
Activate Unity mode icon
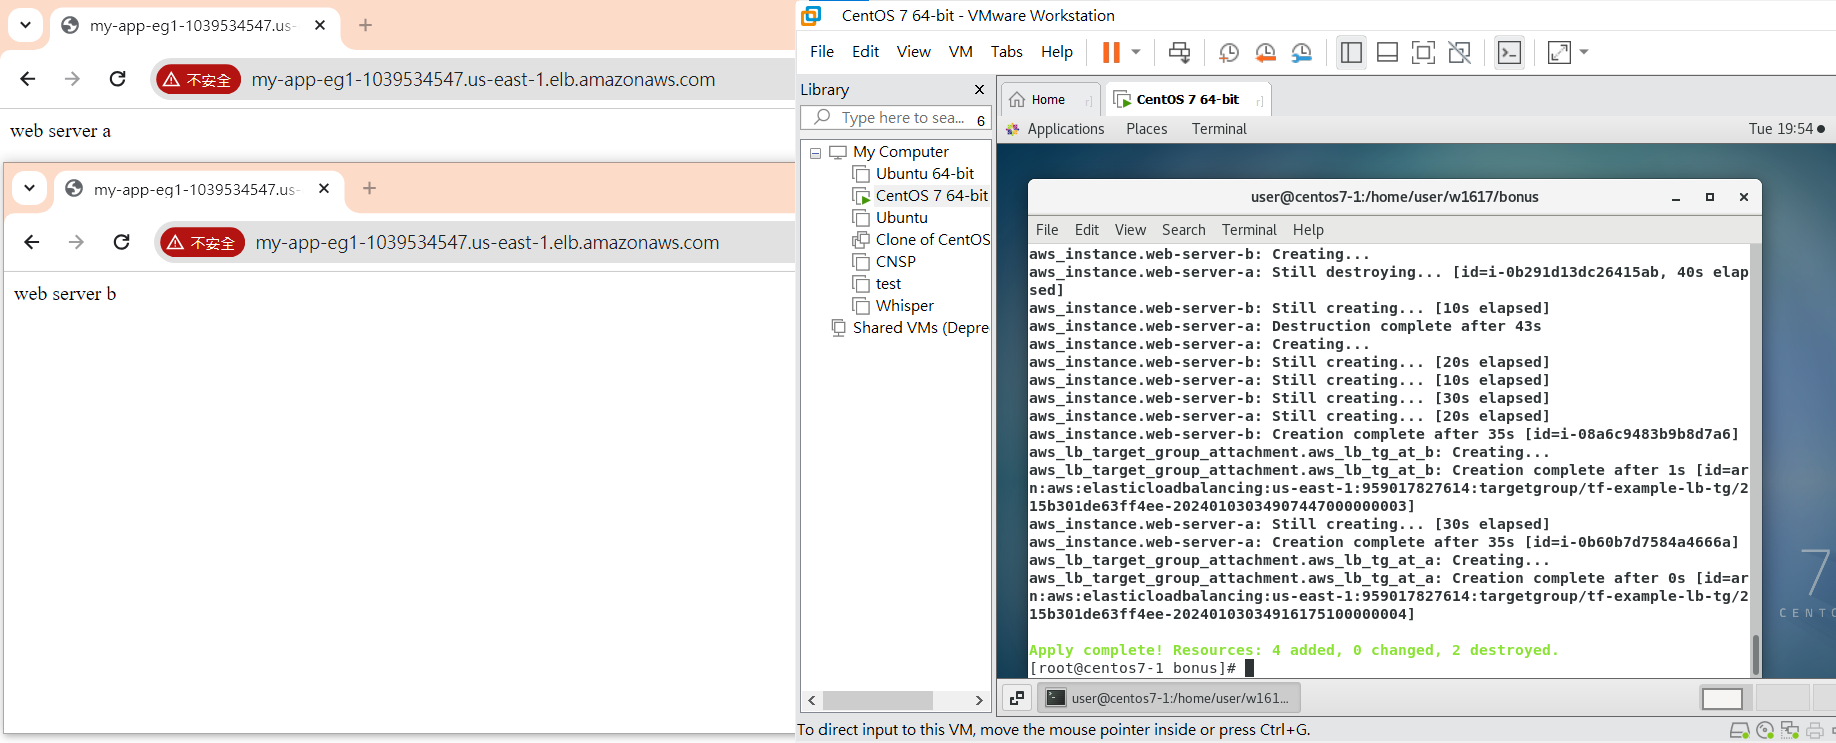click(x=1459, y=52)
